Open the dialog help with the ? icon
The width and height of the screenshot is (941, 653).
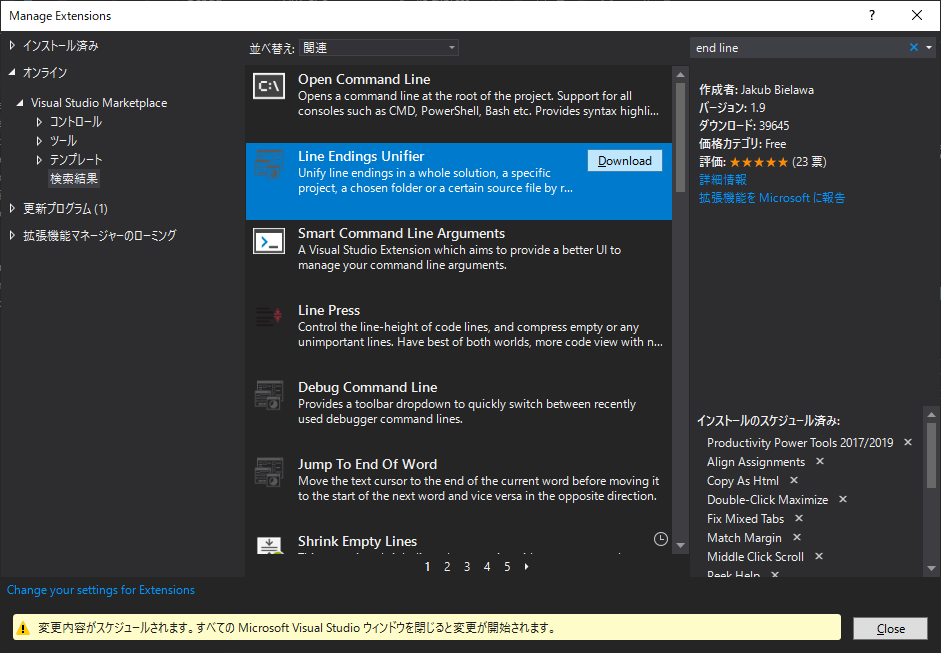871,15
